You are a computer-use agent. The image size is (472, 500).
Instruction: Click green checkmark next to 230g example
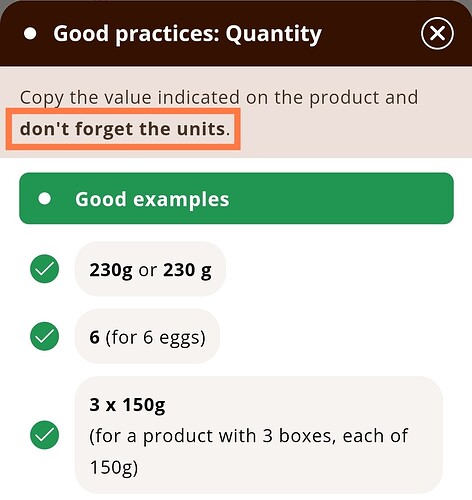pos(45,269)
